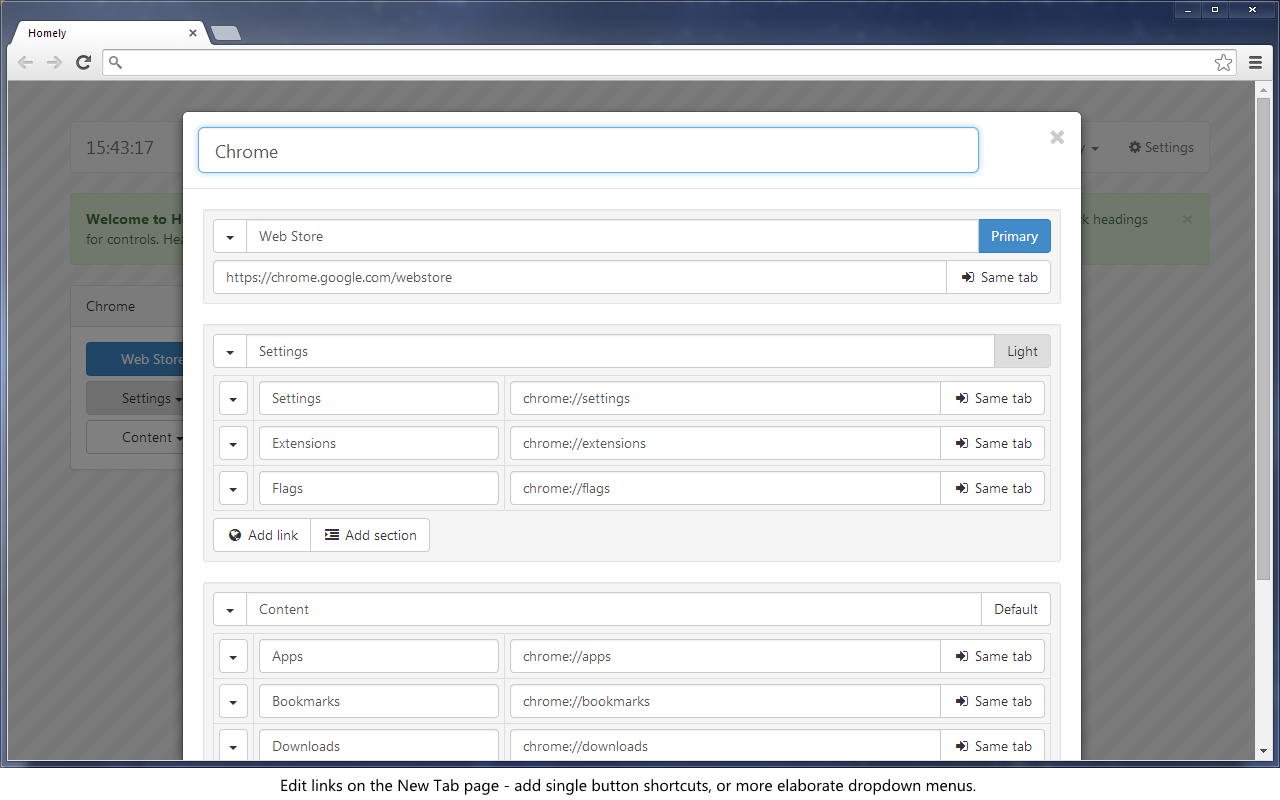Edit the Extensions link name field
Image resolution: width=1280 pixels, height=800 pixels.
(x=379, y=443)
